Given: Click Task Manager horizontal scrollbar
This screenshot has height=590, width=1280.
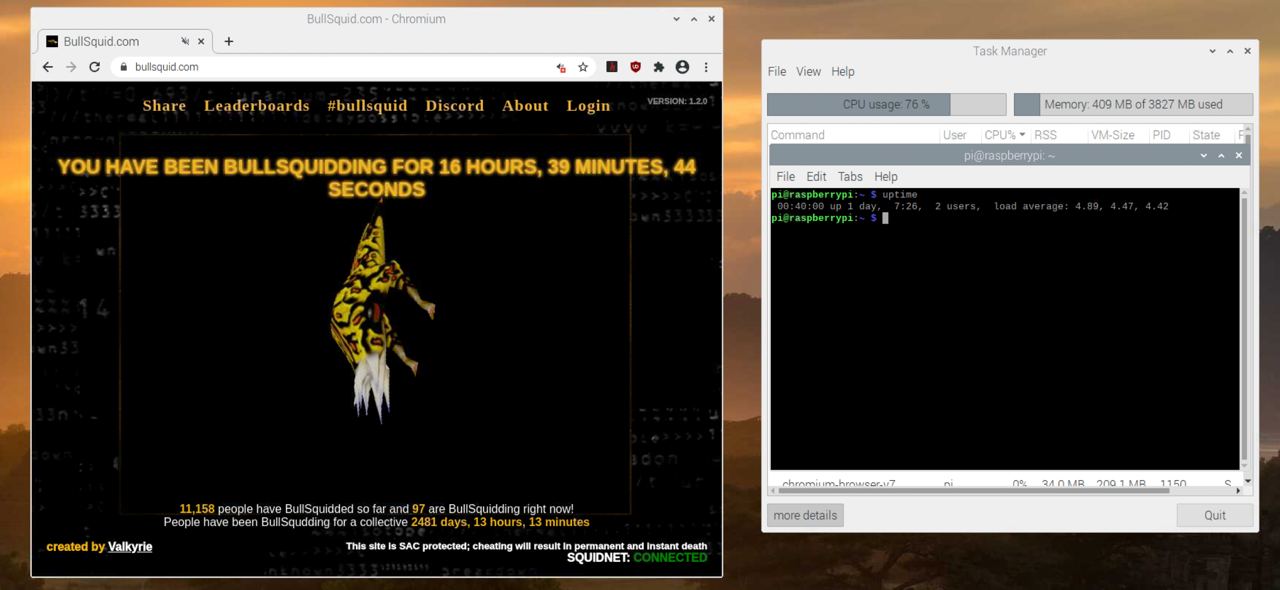Looking at the screenshot, I should pyautogui.click(x=974, y=491).
